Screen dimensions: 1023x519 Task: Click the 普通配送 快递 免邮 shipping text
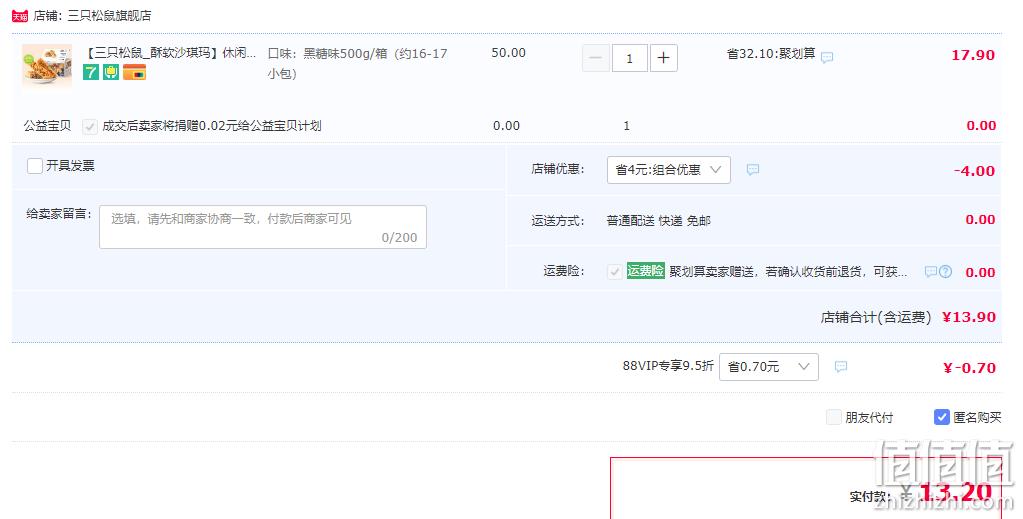tap(658, 221)
